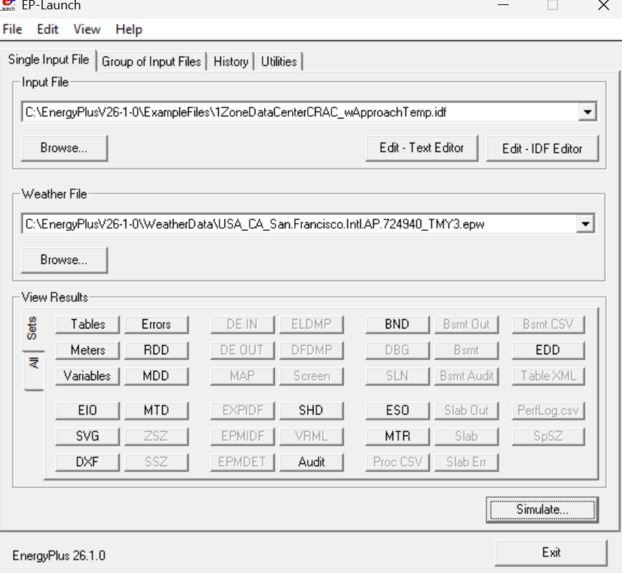Open the Edit menu
Image resolution: width=622 pixels, height=573 pixels.
48,29
